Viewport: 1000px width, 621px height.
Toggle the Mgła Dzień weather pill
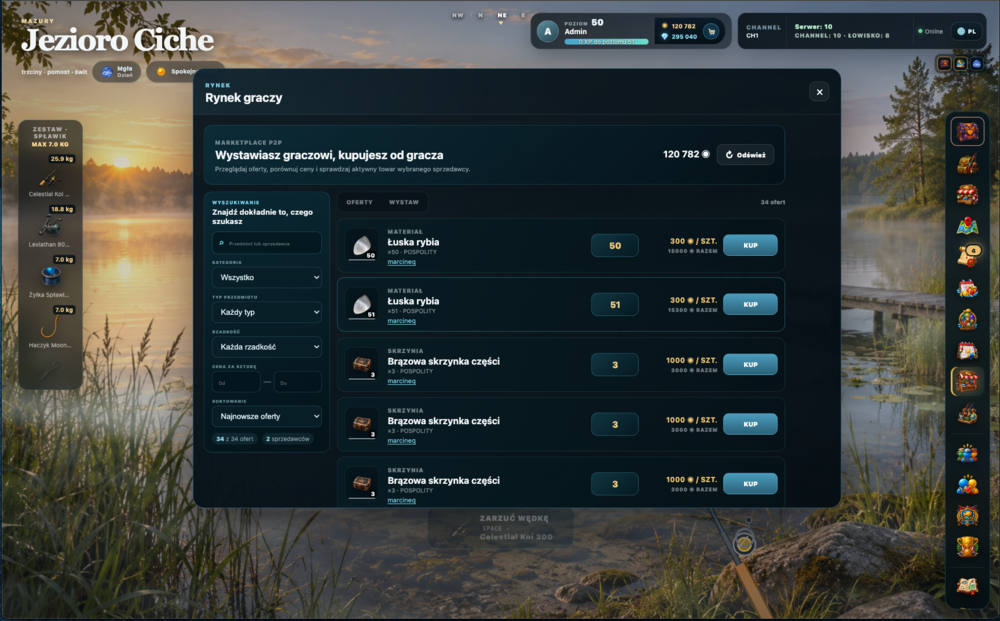pos(117,71)
